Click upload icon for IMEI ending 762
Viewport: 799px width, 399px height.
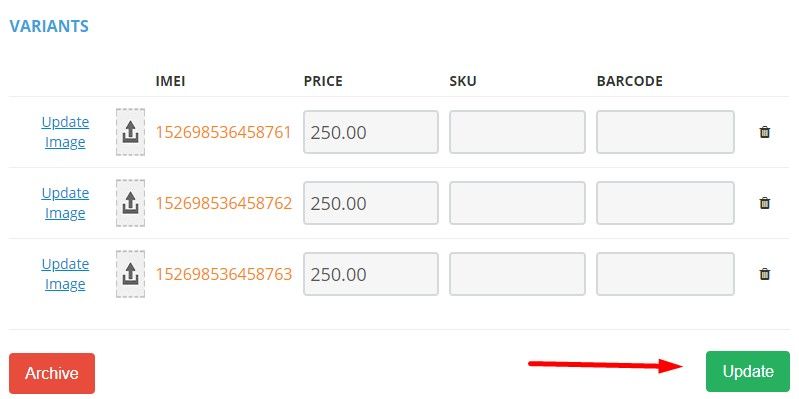[x=130, y=203]
